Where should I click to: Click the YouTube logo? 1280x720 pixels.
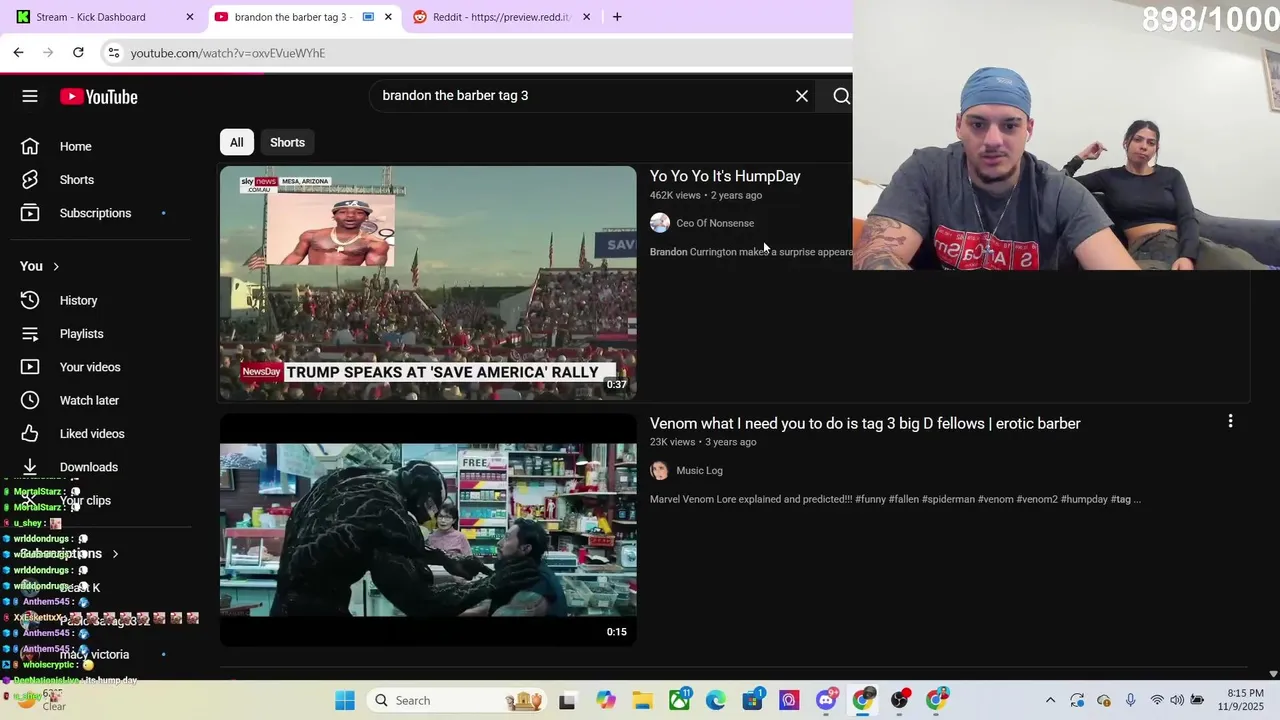pos(98,97)
